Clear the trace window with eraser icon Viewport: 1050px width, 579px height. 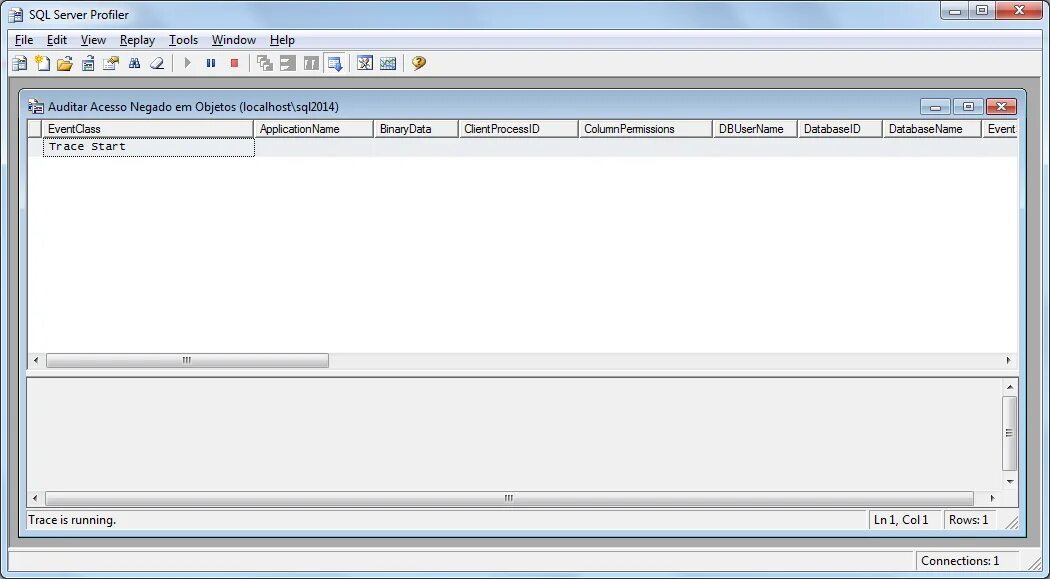[x=157, y=64]
